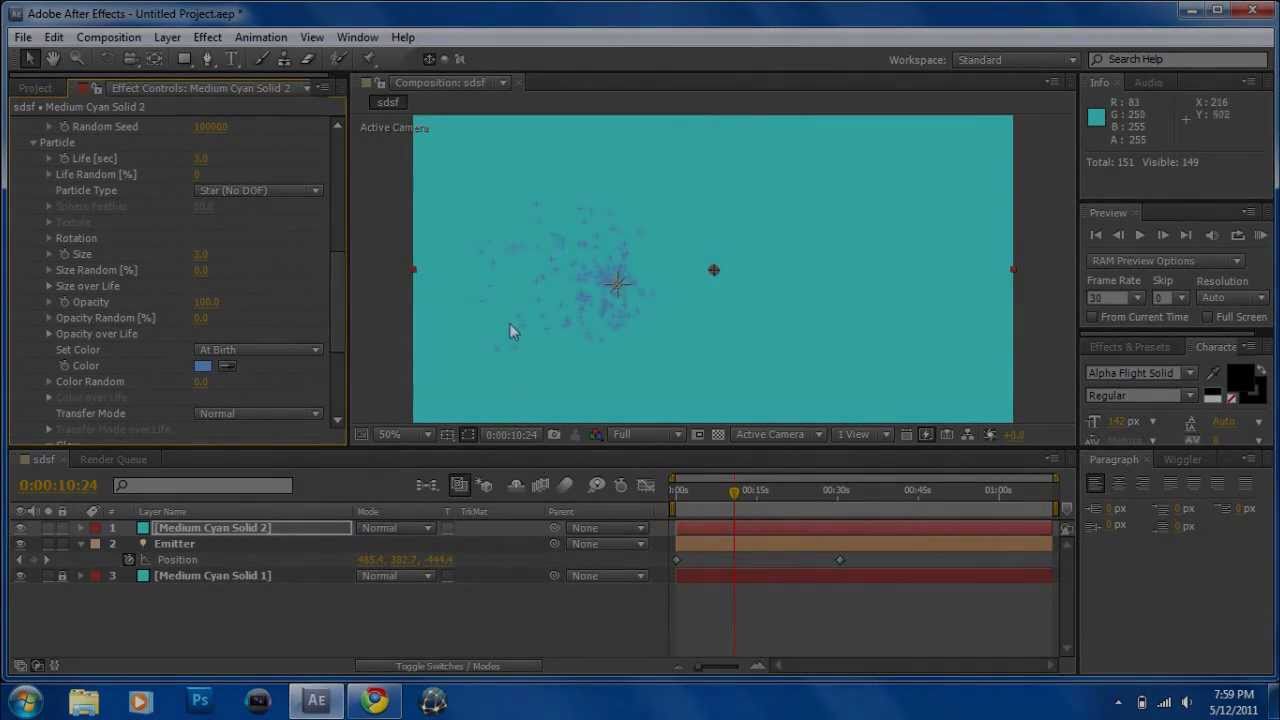Image resolution: width=1280 pixels, height=720 pixels.
Task: Switch to Render Queue tab
Action: (x=113, y=460)
